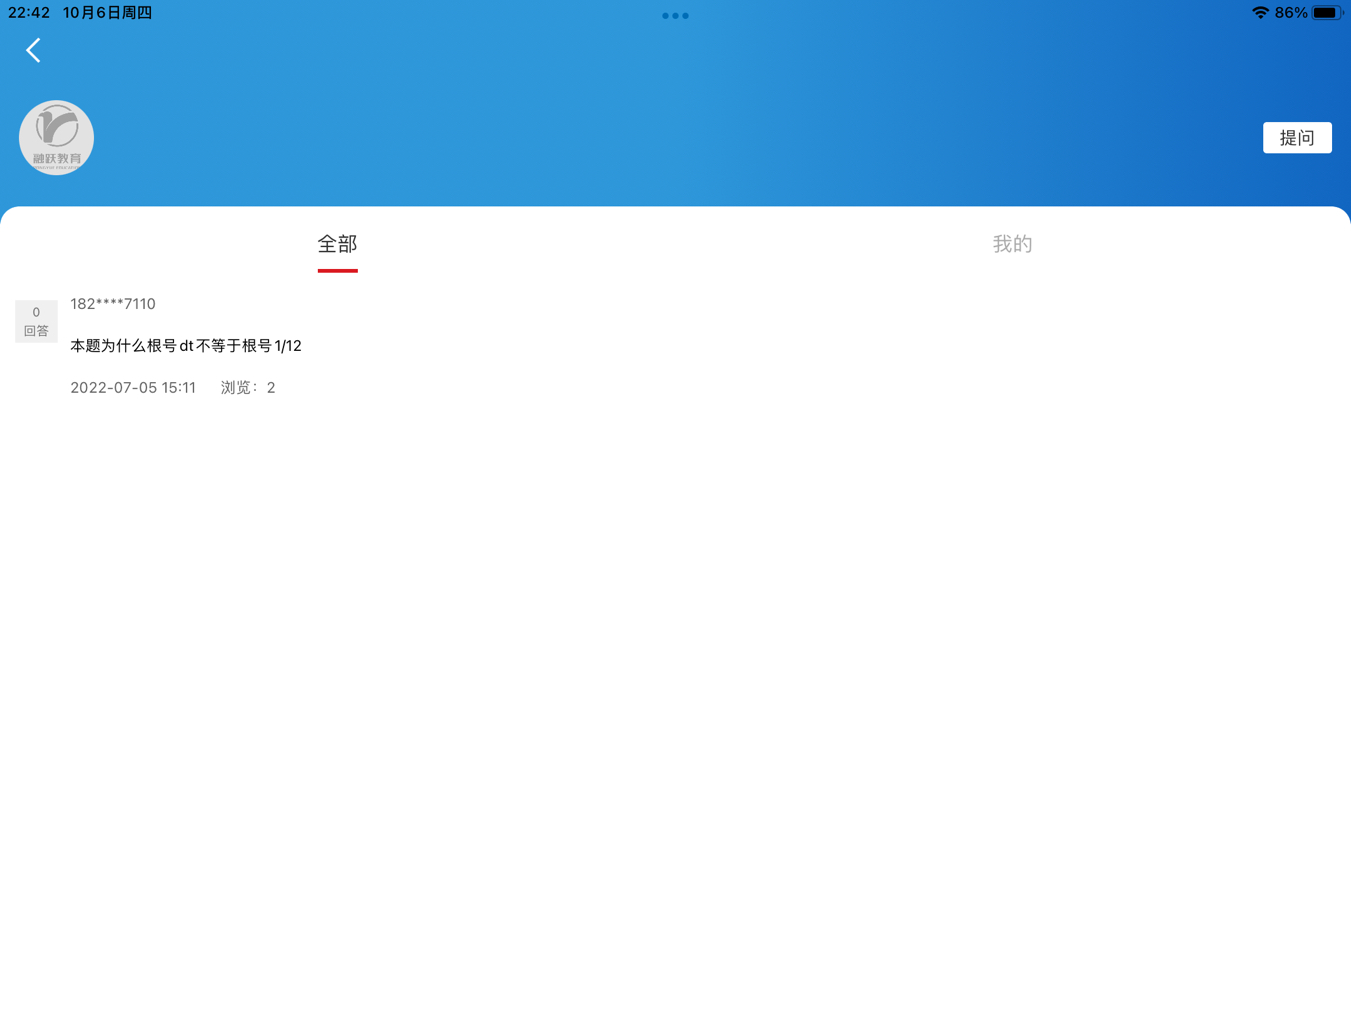Image resolution: width=1351 pixels, height=1013 pixels.
Task: Tap the 浏览: 2 view count
Action: [x=248, y=388]
